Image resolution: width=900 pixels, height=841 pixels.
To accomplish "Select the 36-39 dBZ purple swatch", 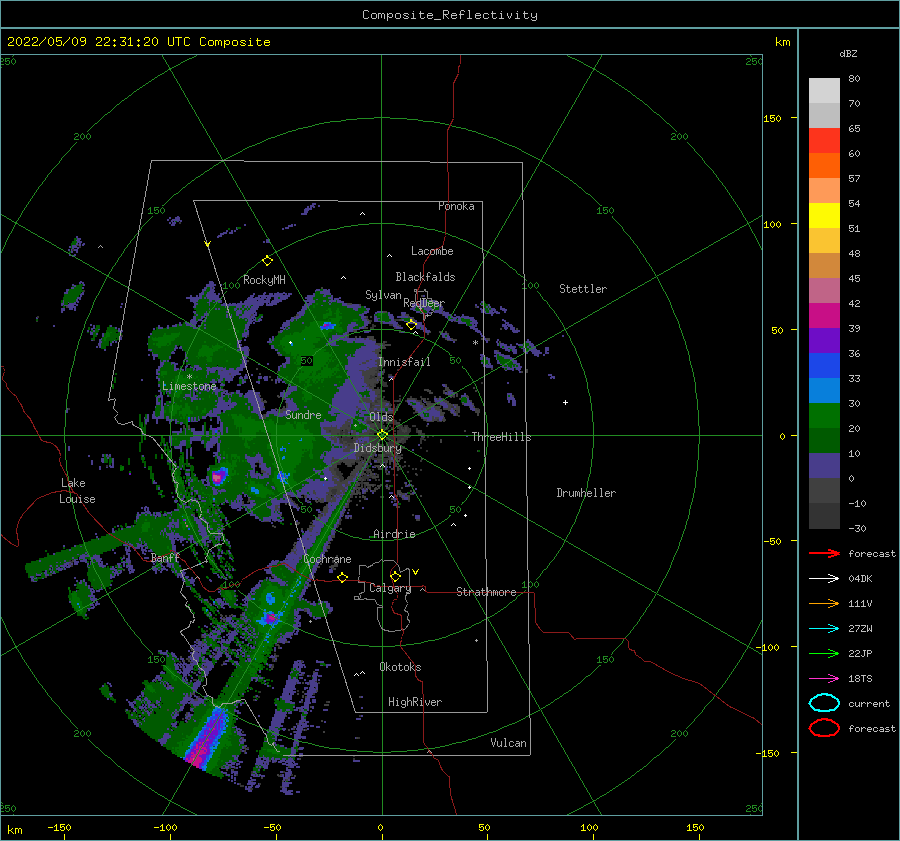I will pyautogui.click(x=824, y=341).
